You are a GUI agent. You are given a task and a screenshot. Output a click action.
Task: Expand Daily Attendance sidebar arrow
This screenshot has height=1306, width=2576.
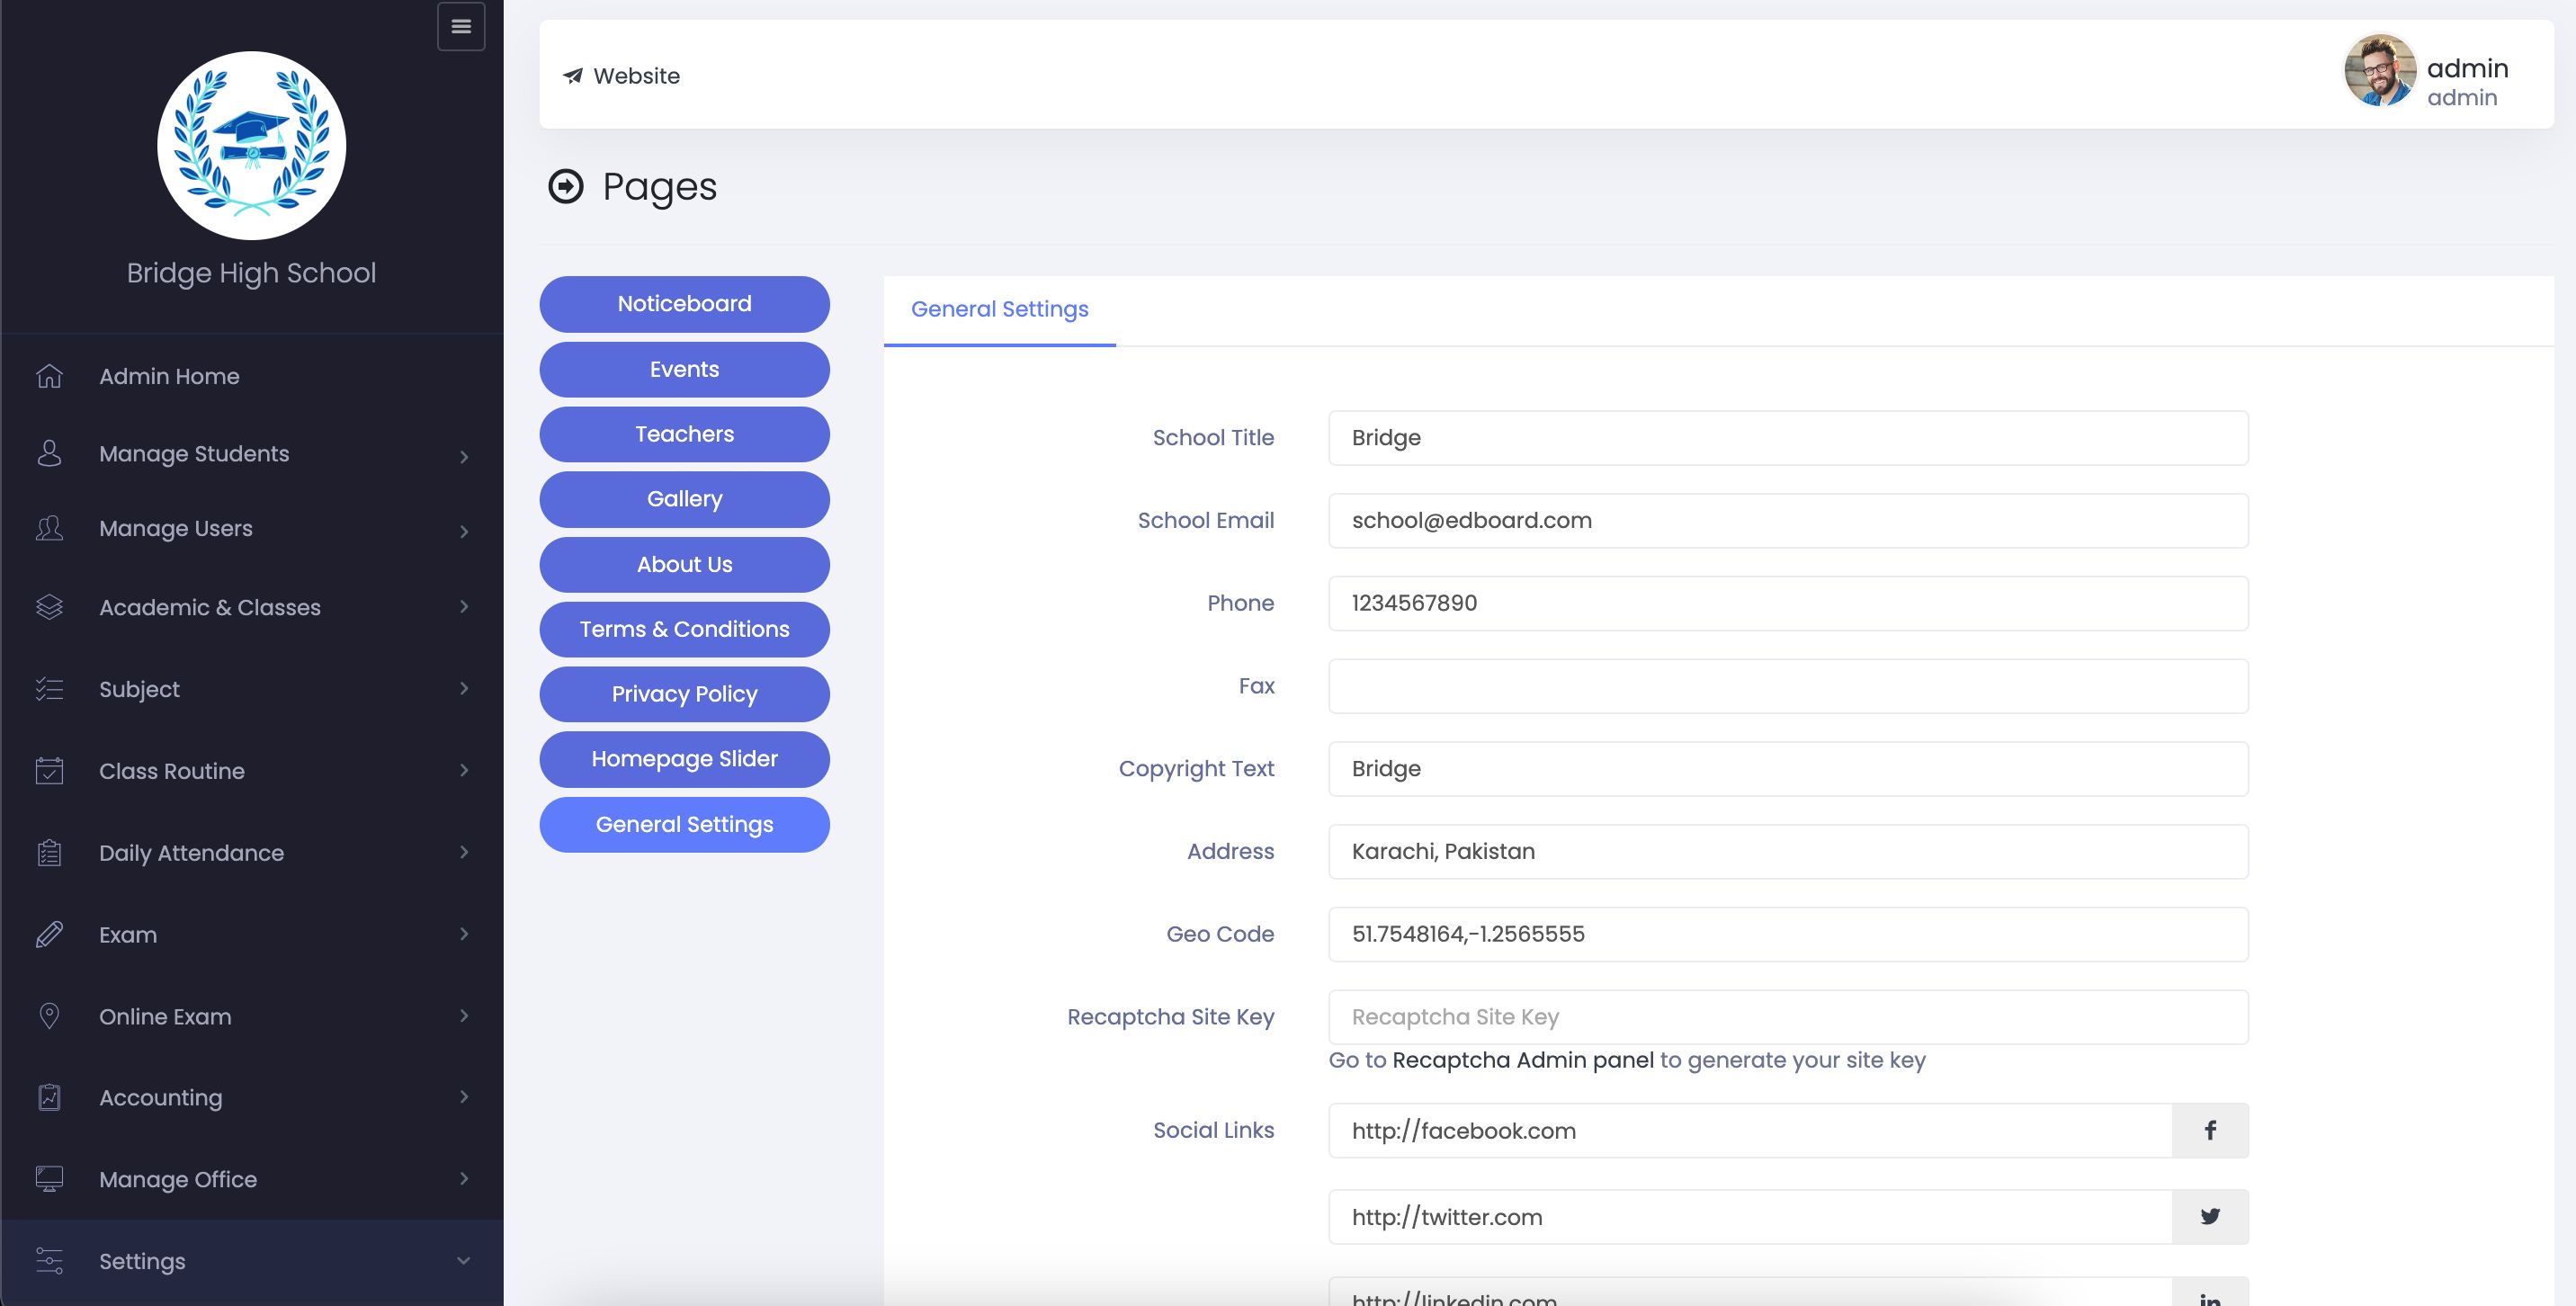(464, 852)
